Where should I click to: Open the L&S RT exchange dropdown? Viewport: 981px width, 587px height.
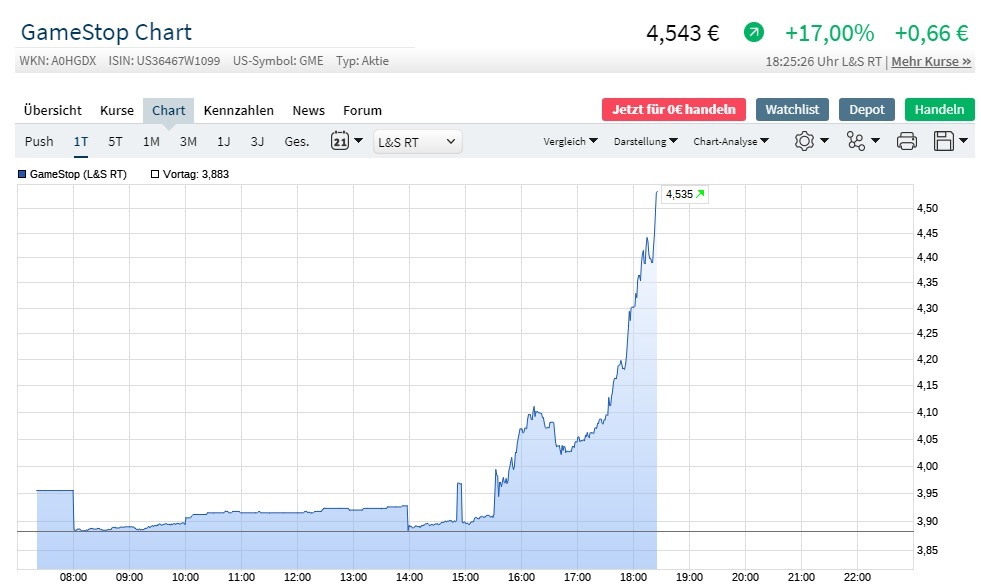417,141
